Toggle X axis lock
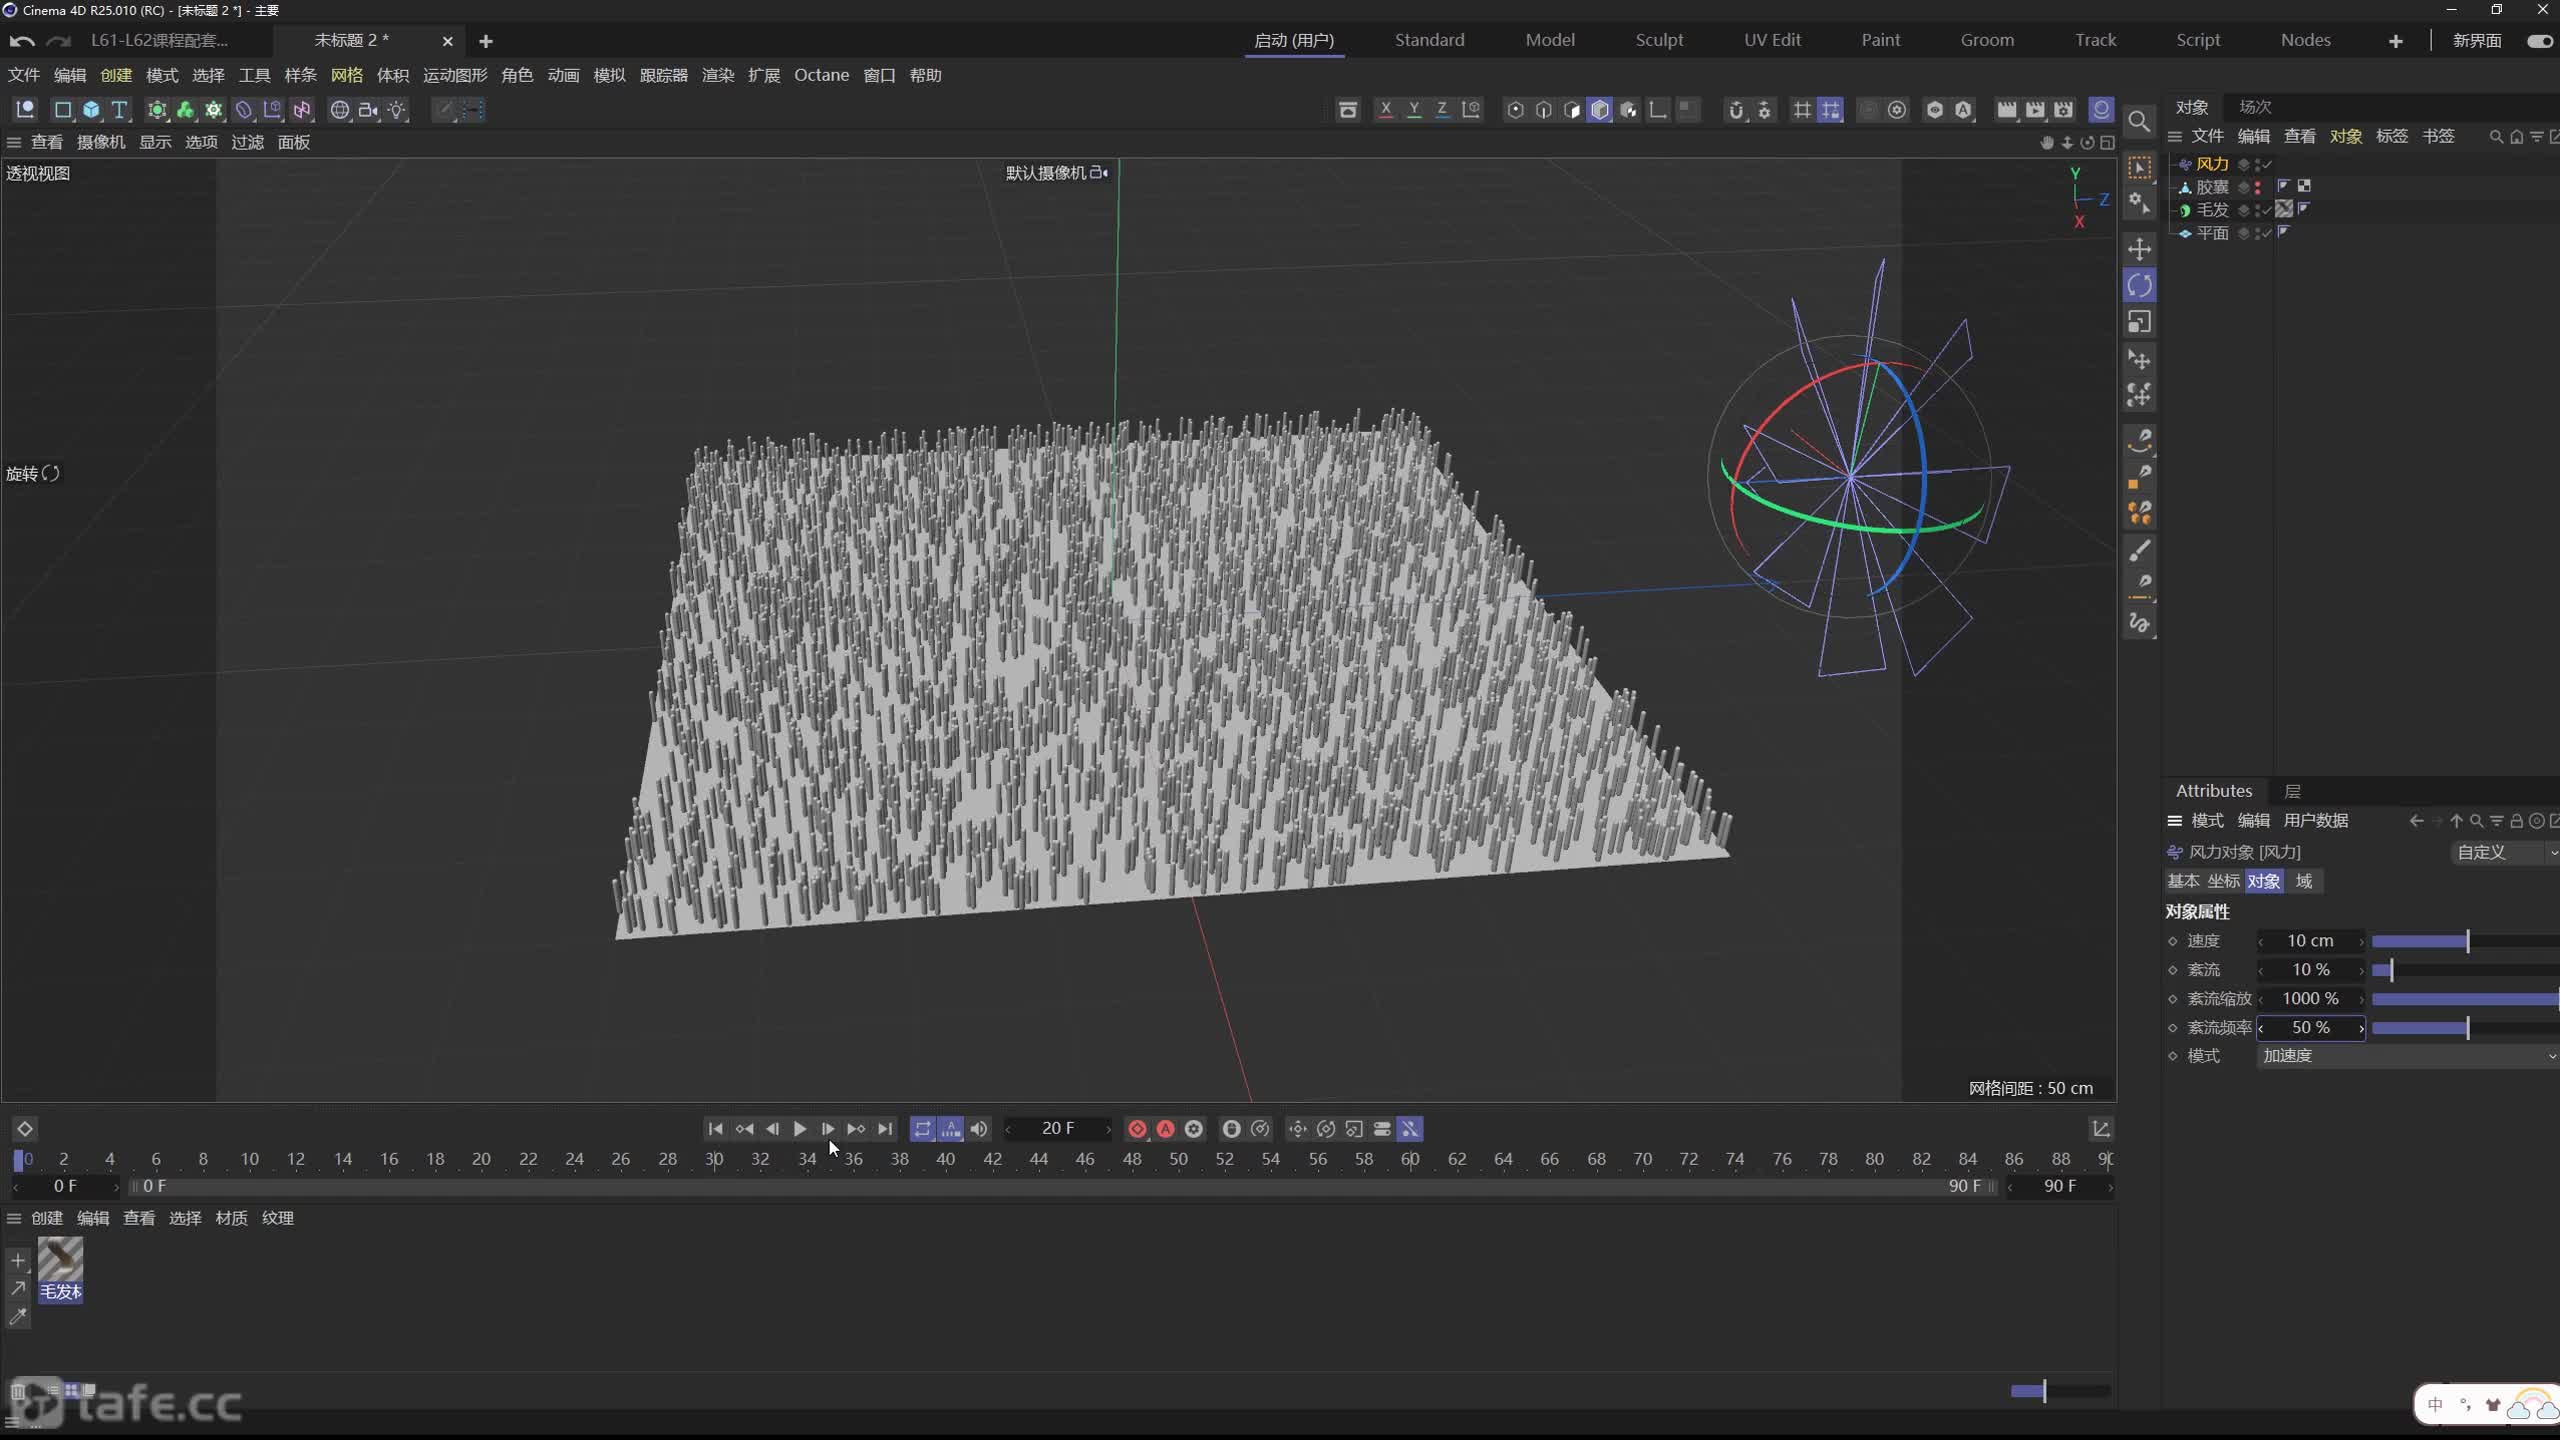The width and height of the screenshot is (2560, 1440). [x=1385, y=110]
